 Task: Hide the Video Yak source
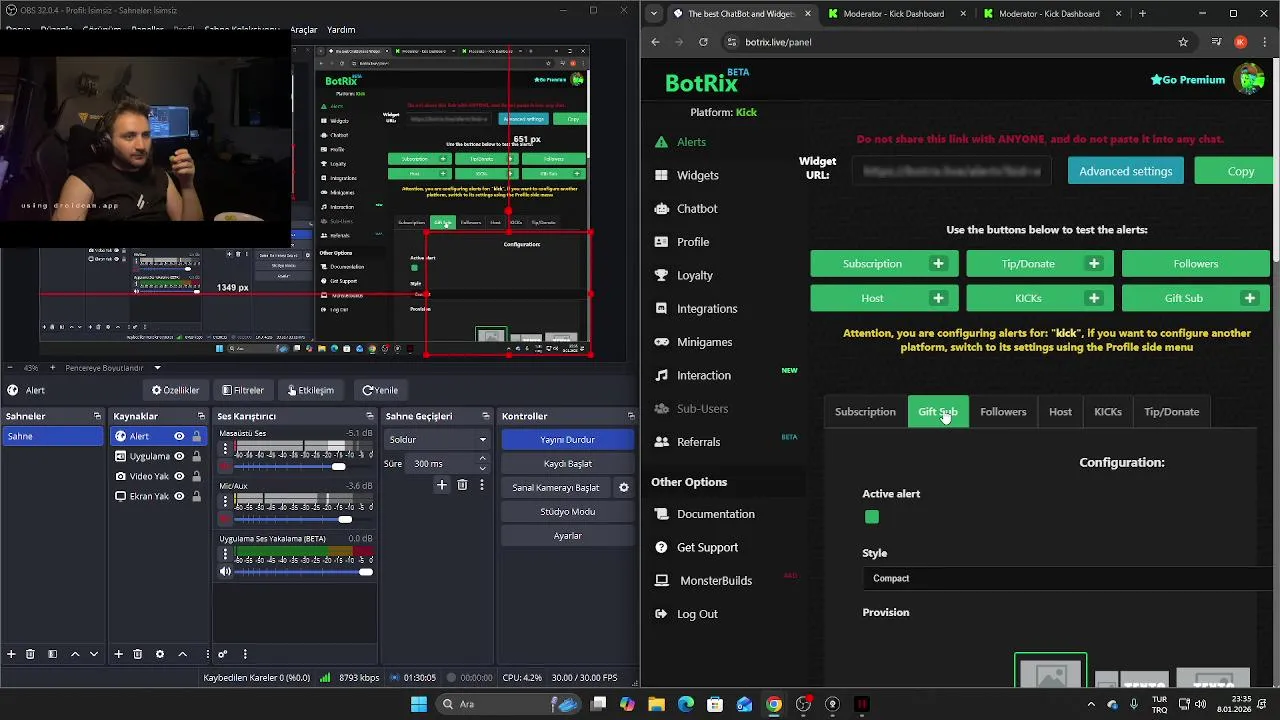click(x=179, y=476)
